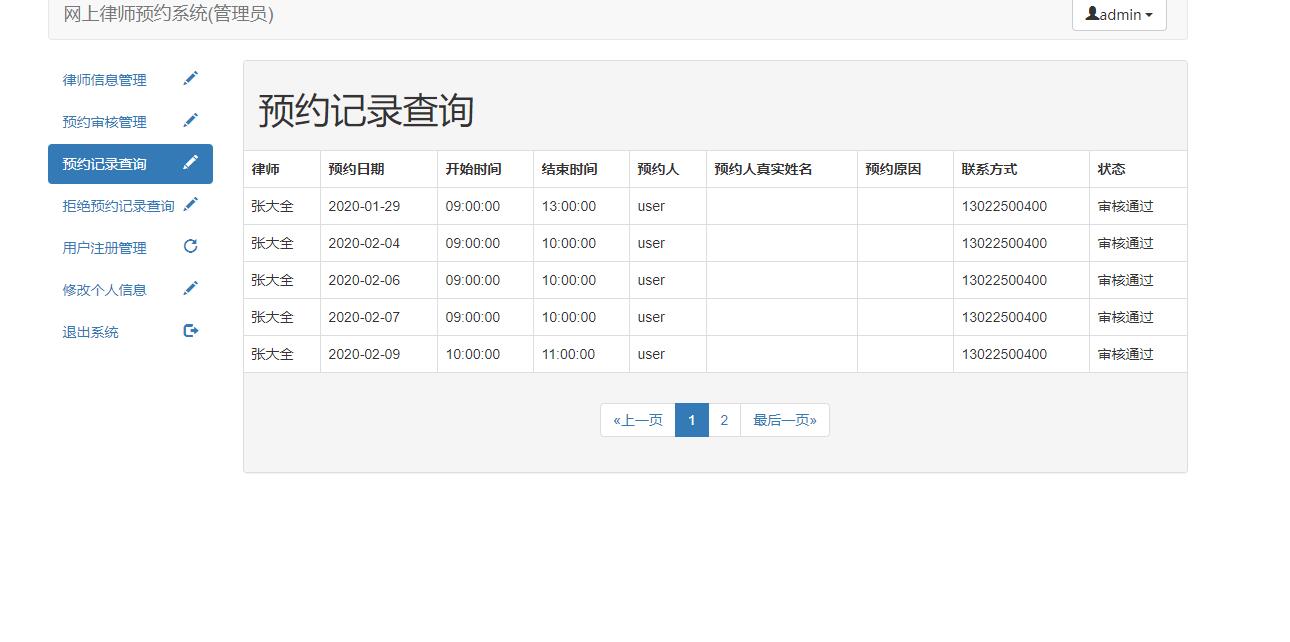Click the «上一页 pagination button
Viewport: 1290px width, 642px height.
tap(637, 420)
